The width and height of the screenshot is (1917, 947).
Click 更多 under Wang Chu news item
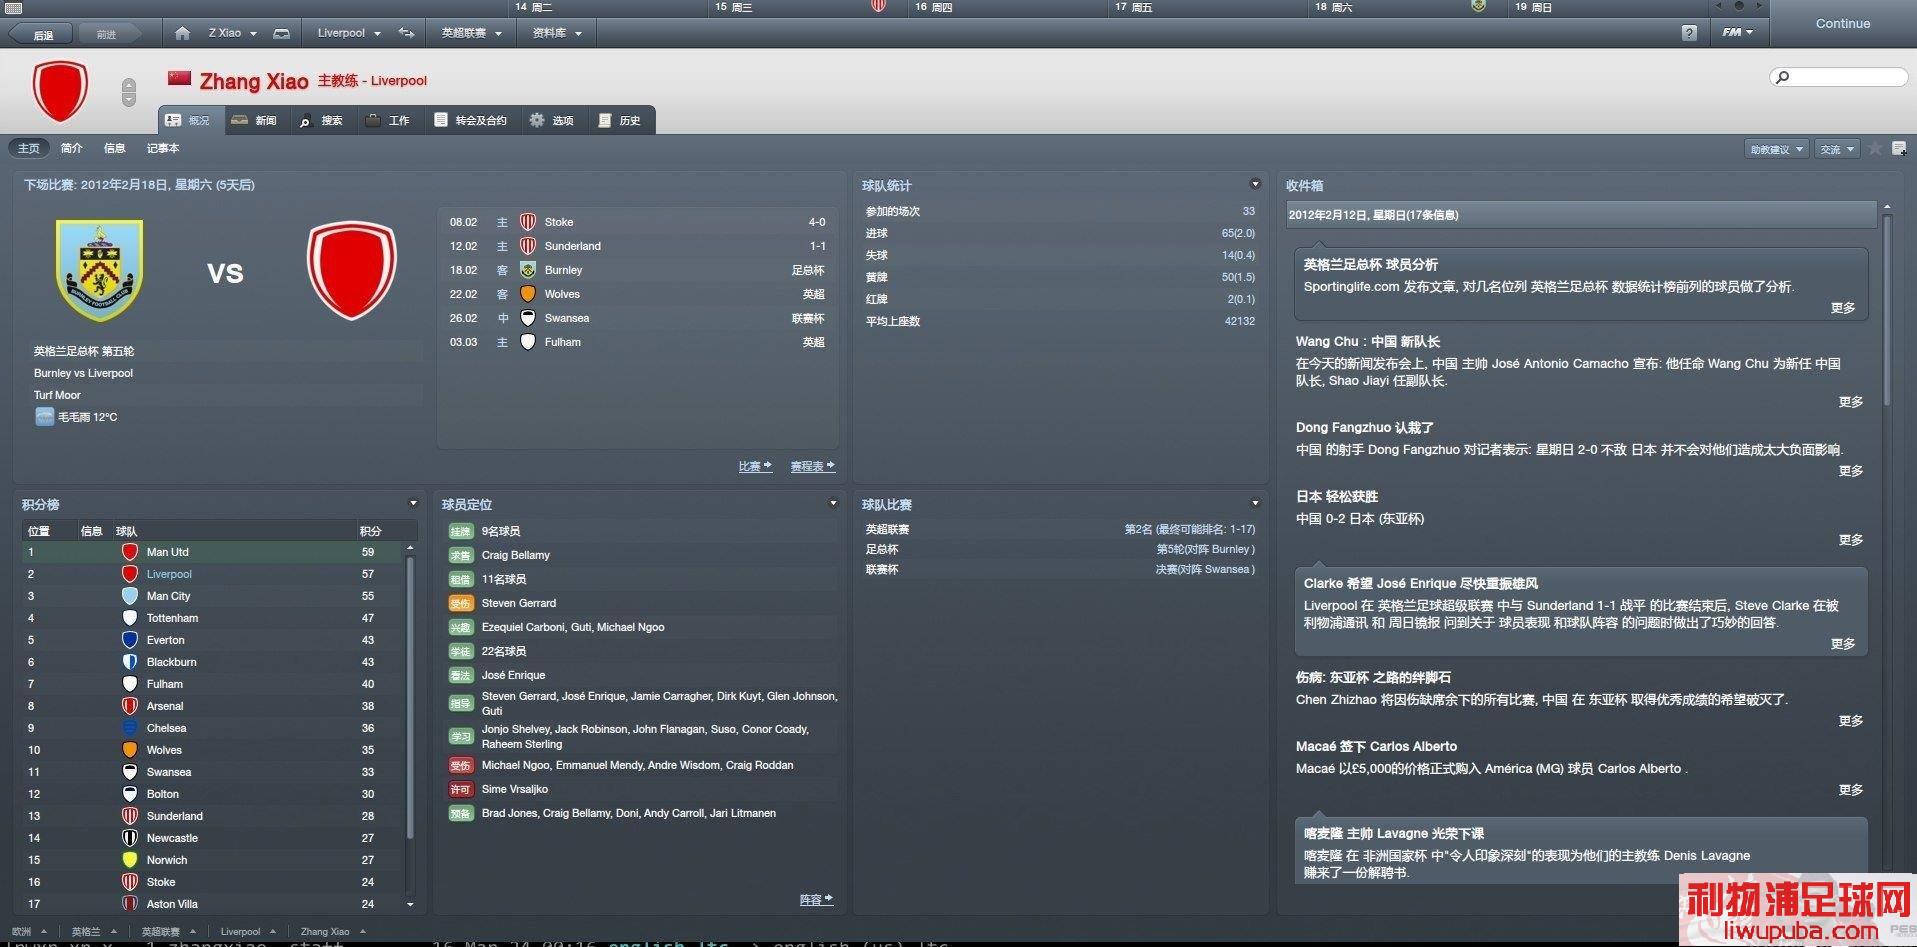click(1851, 401)
